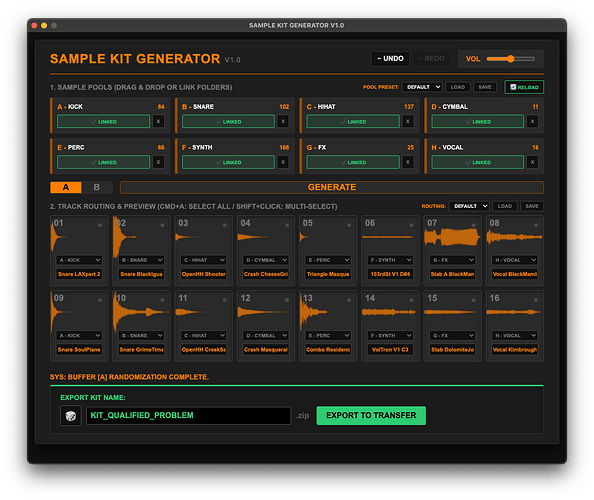Open the ROUTING preset dropdown
Viewport: 594px width, 500px height.
(469, 206)
